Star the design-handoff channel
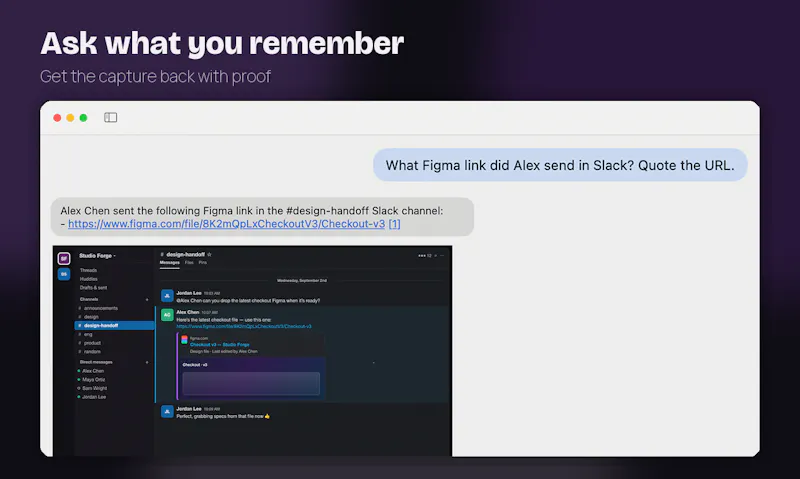800x479 pixels. click(209, 254)
